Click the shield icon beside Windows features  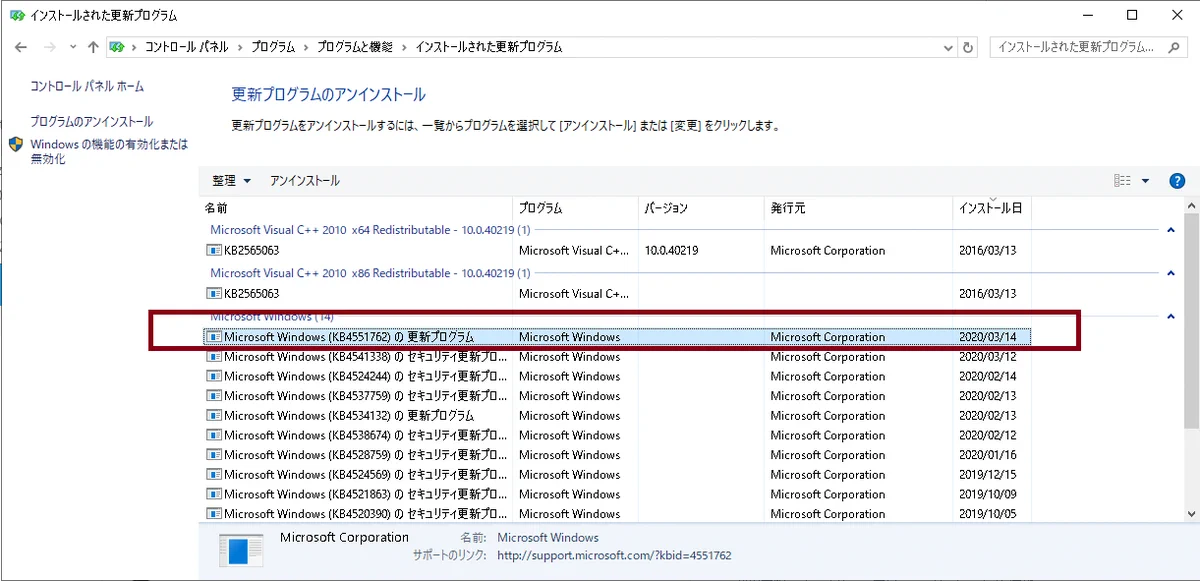coord(16,144)
